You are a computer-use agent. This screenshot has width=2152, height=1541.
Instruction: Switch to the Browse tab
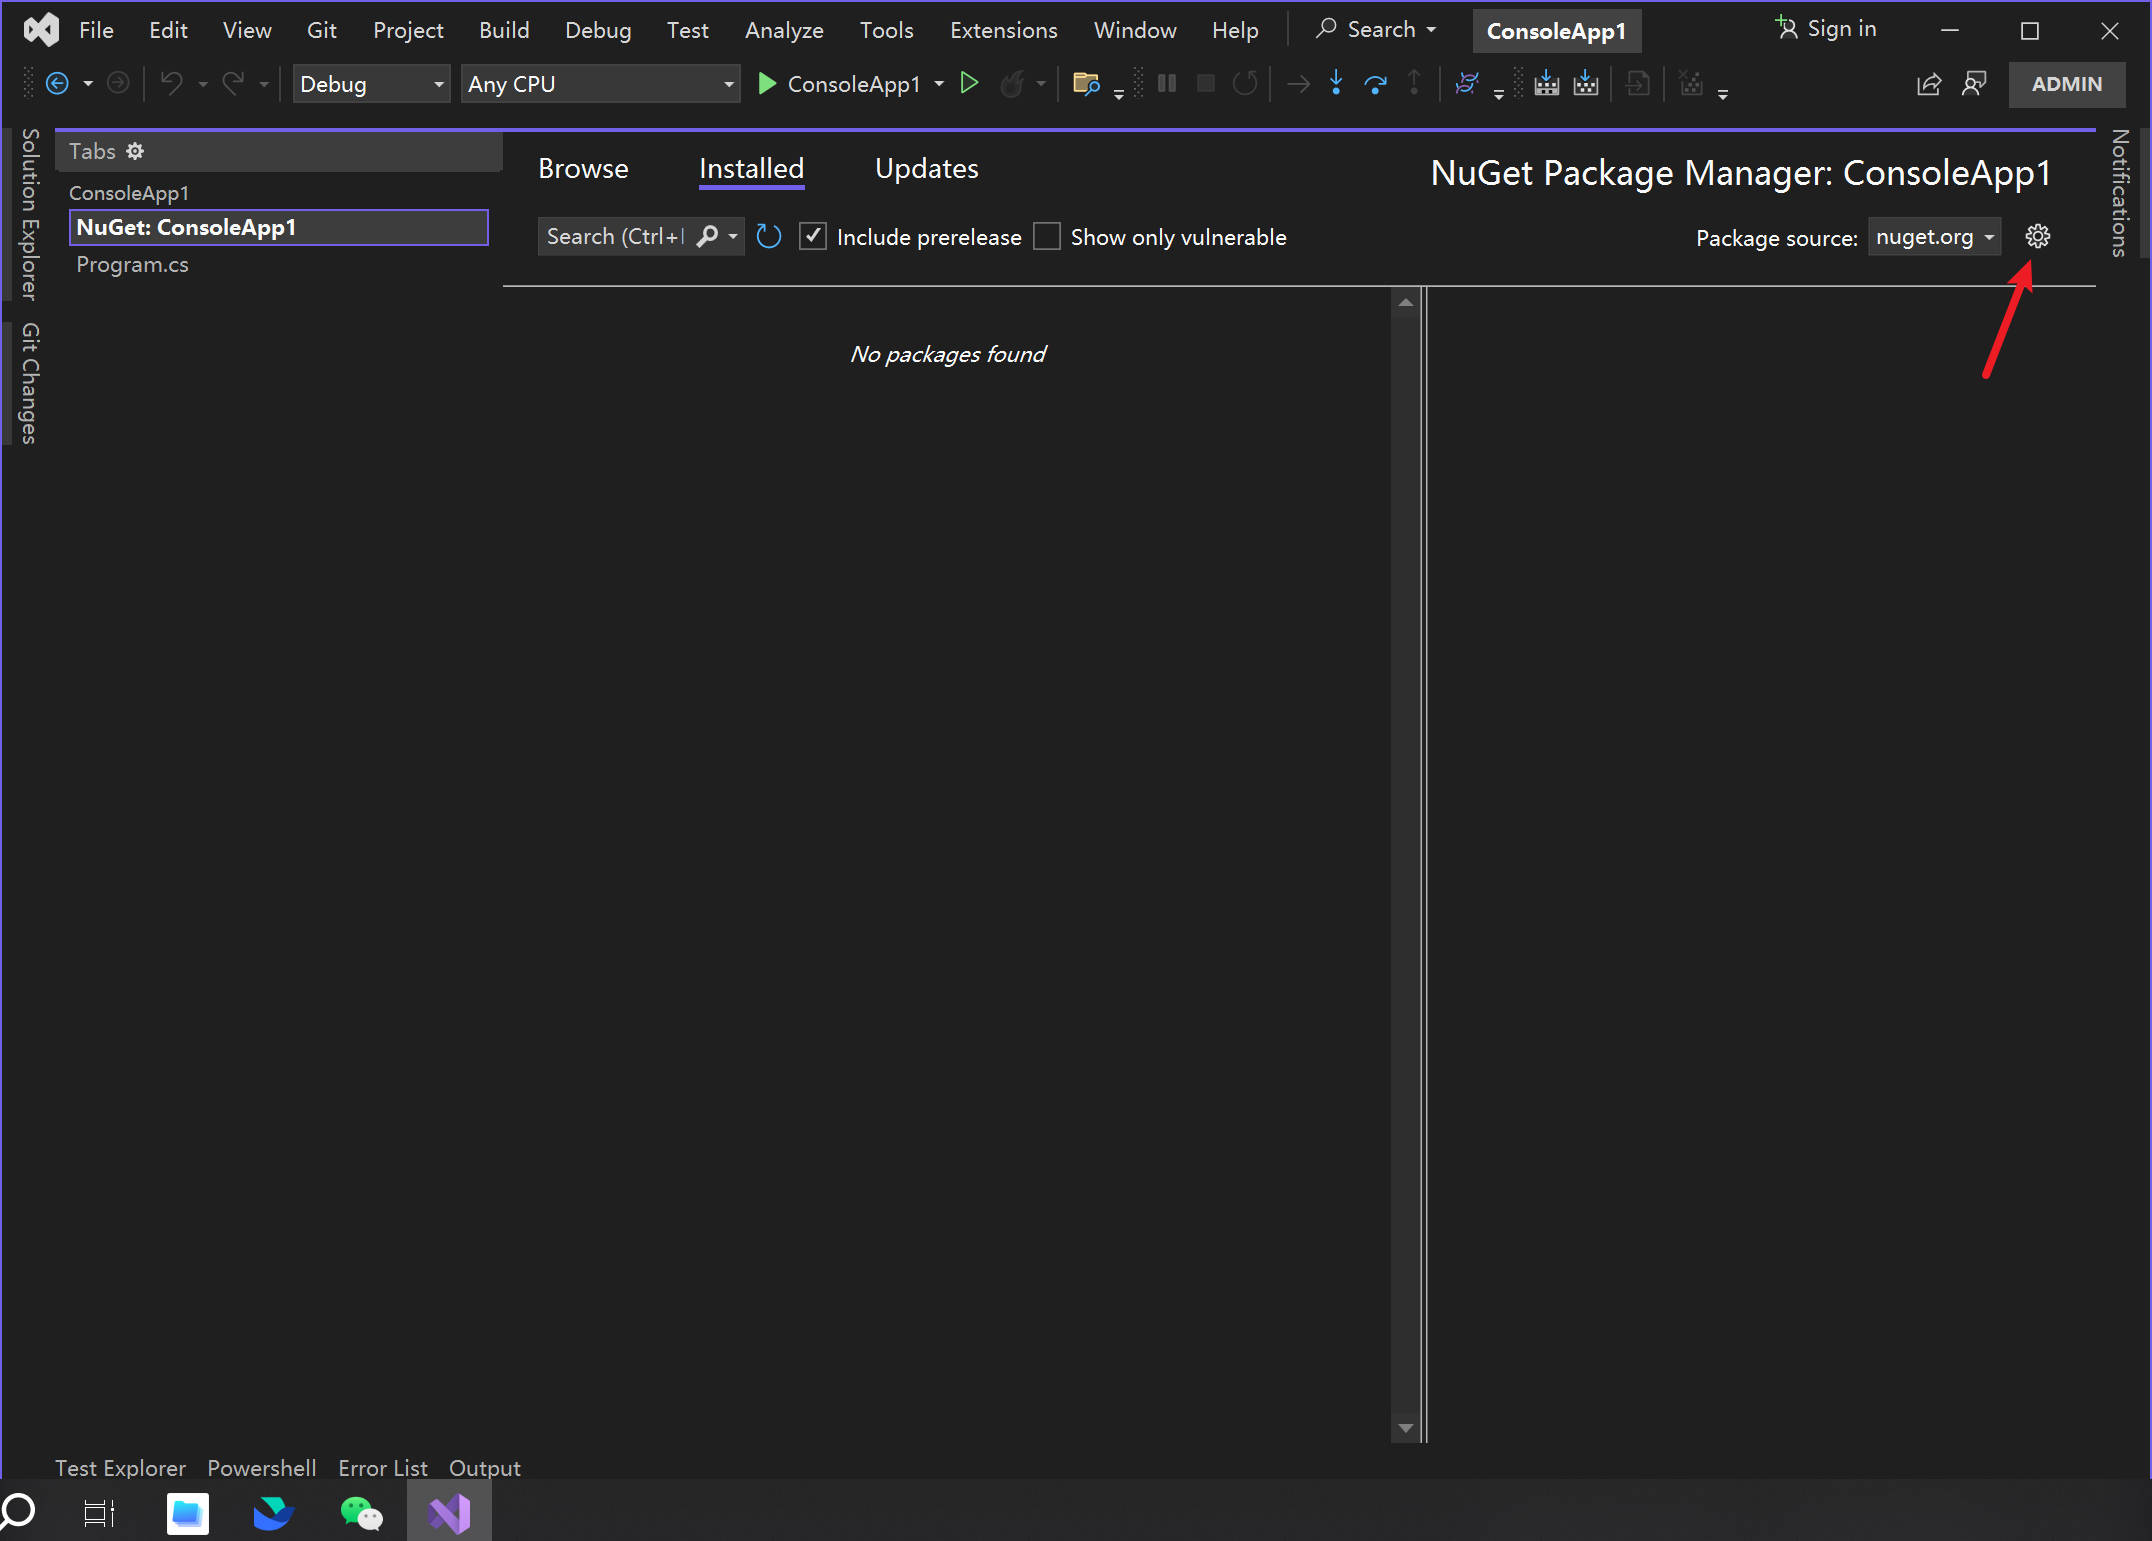coord(583,169)
